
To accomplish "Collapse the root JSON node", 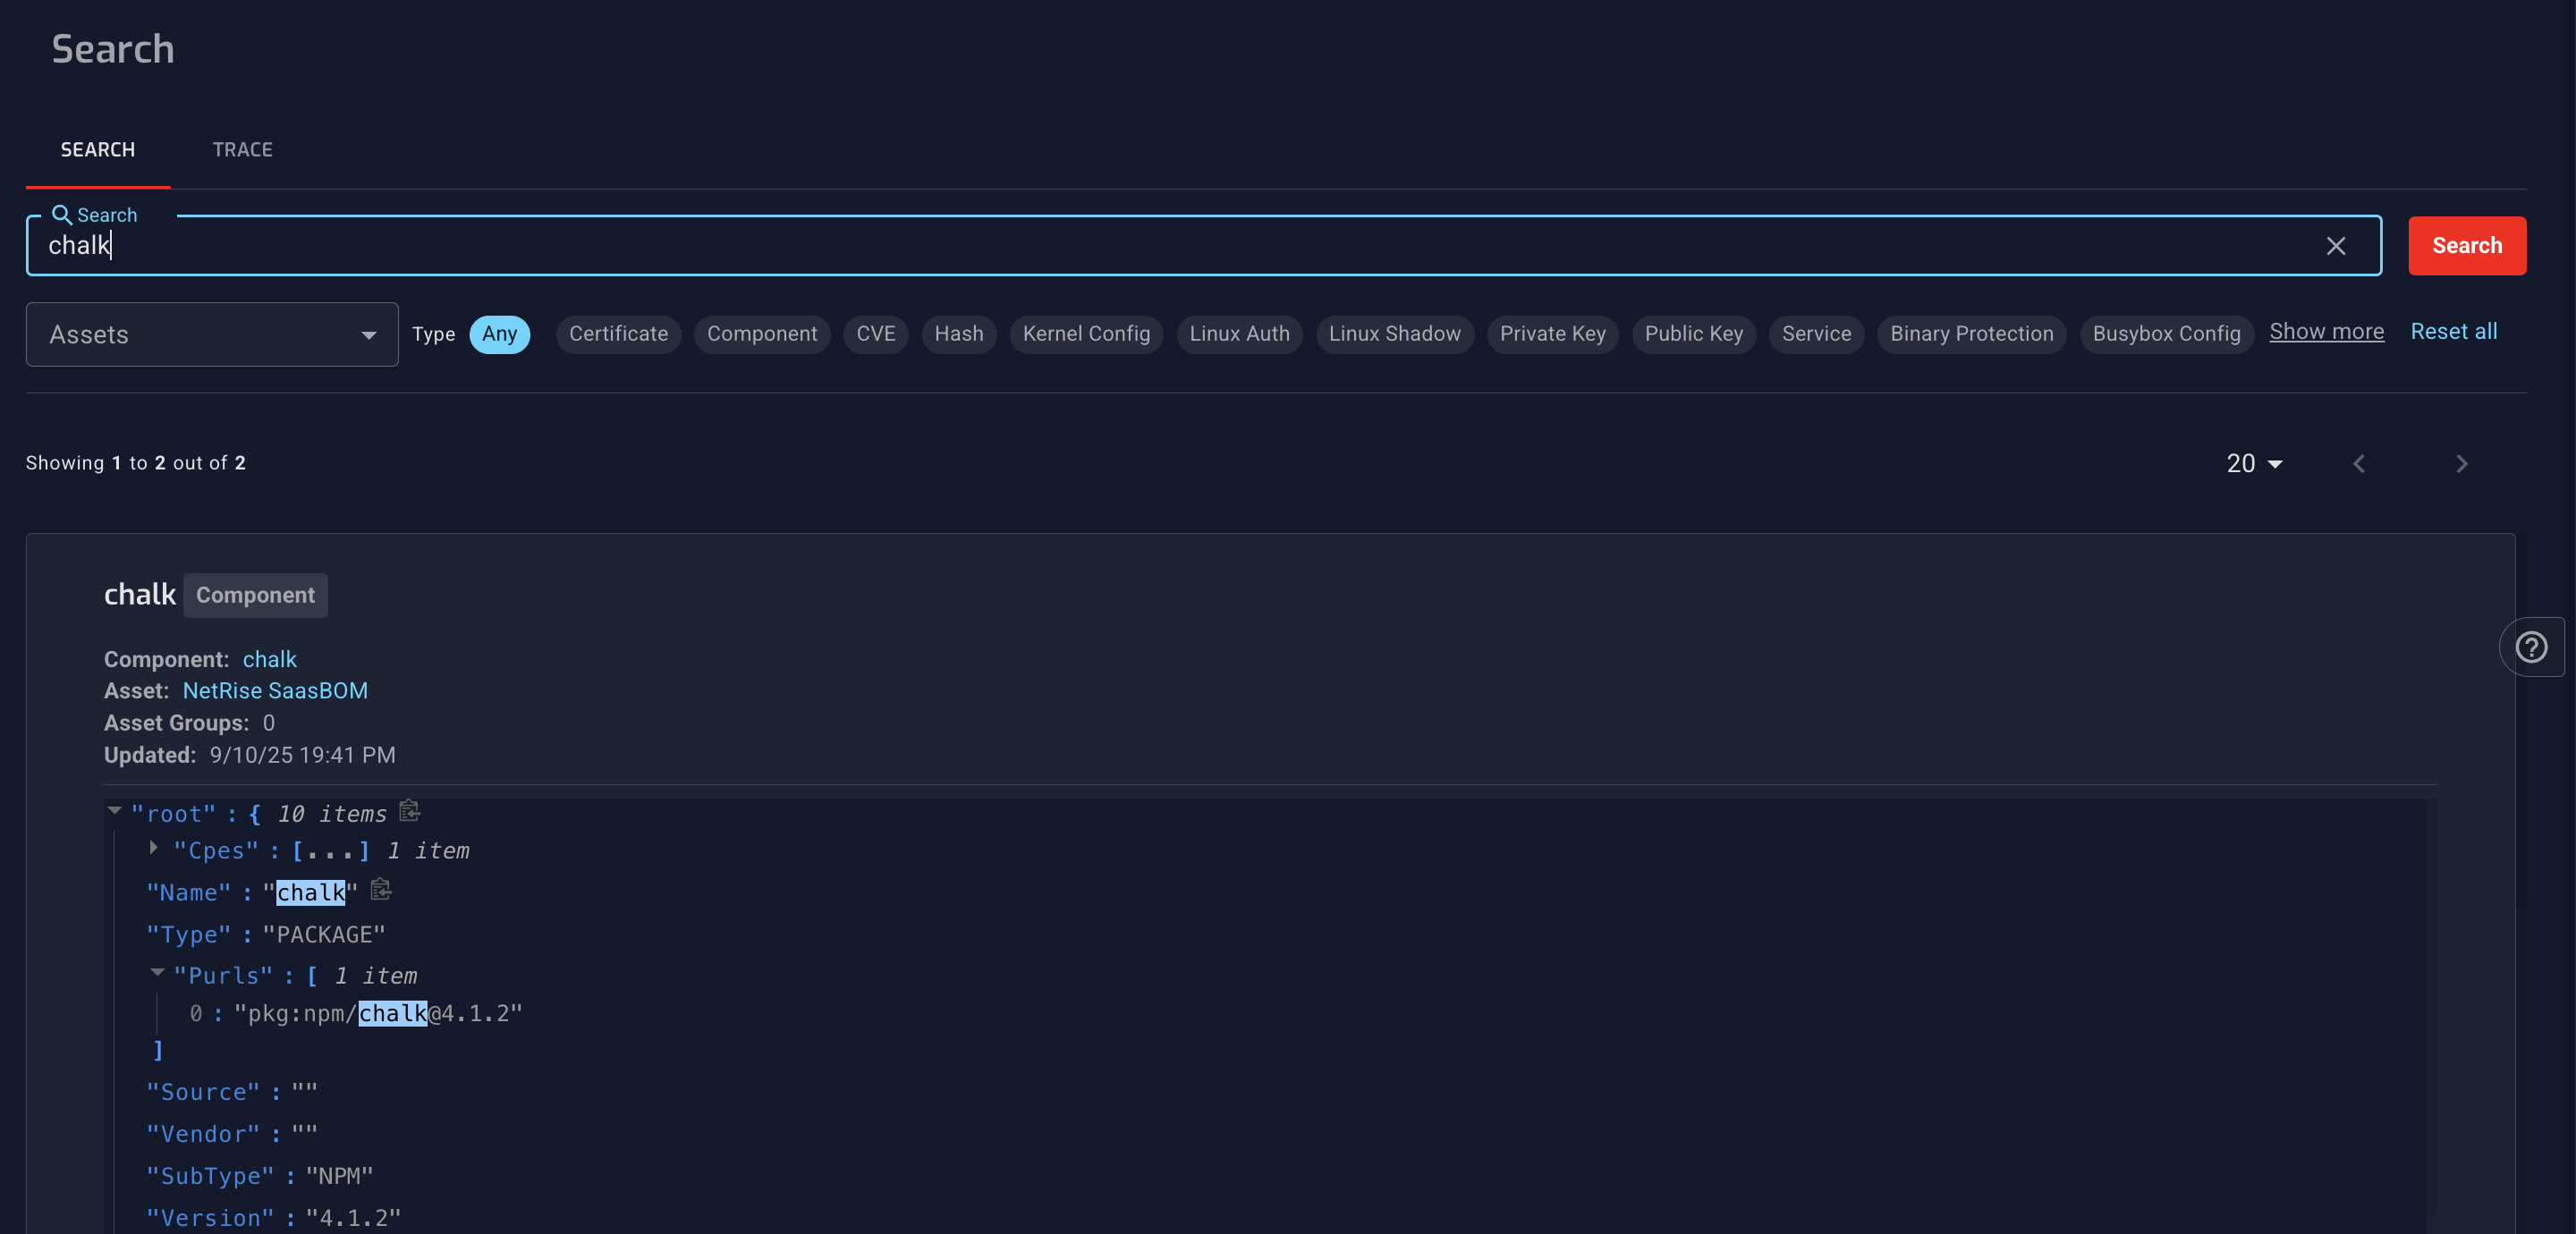I will 115,810.
